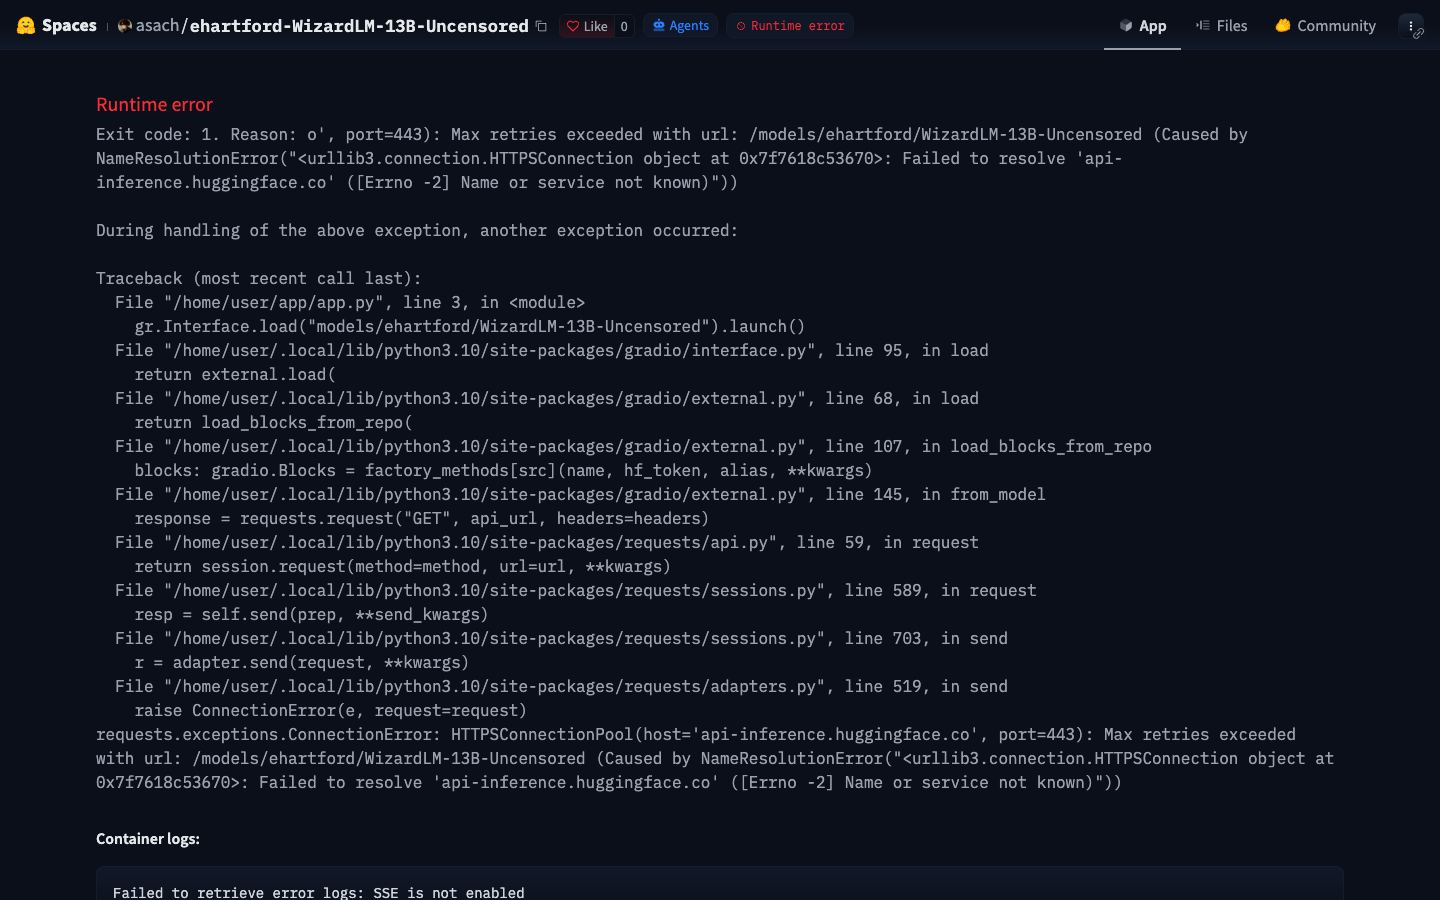1440x900 pixels.
Task: Open the asach profile link
Action: pyautogui.click(x=157, y=26)
